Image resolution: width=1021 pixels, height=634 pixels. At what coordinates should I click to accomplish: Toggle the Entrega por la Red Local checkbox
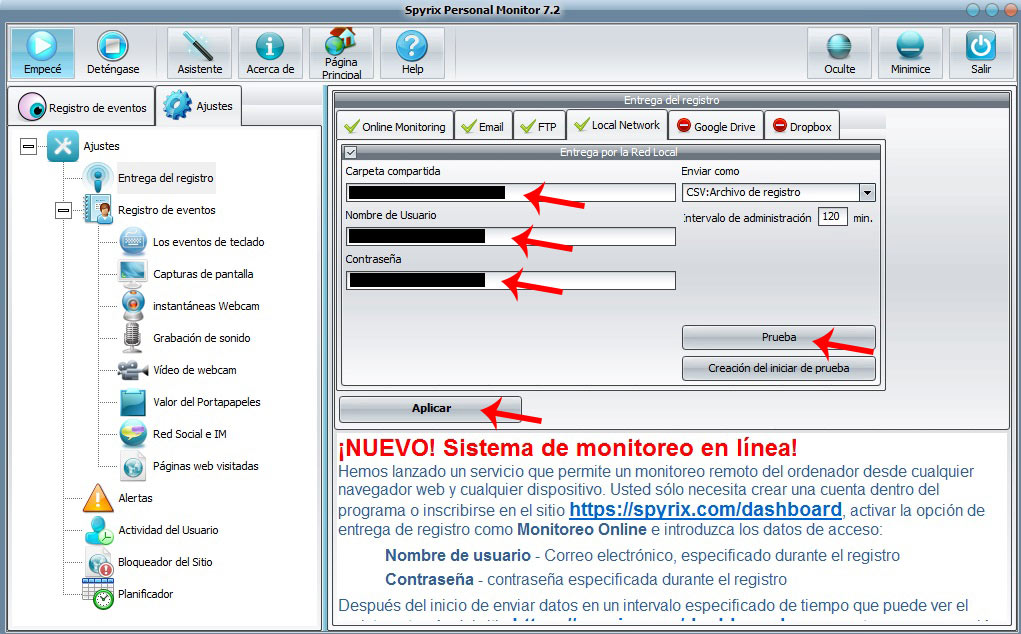tap(350, 152)
